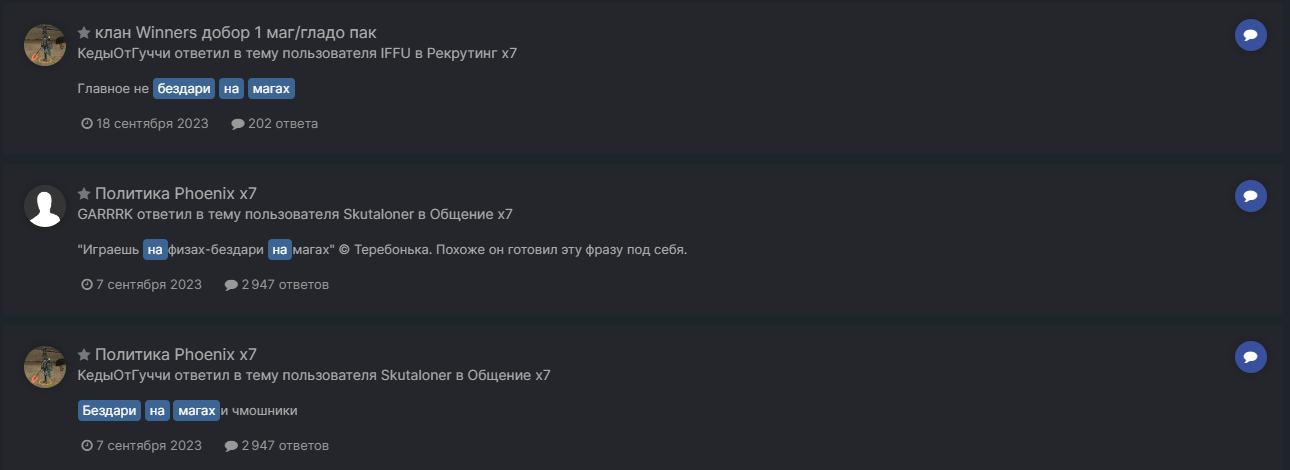Open the Политика Phoenix x7 title in GARRRK's result

point(175,194)
